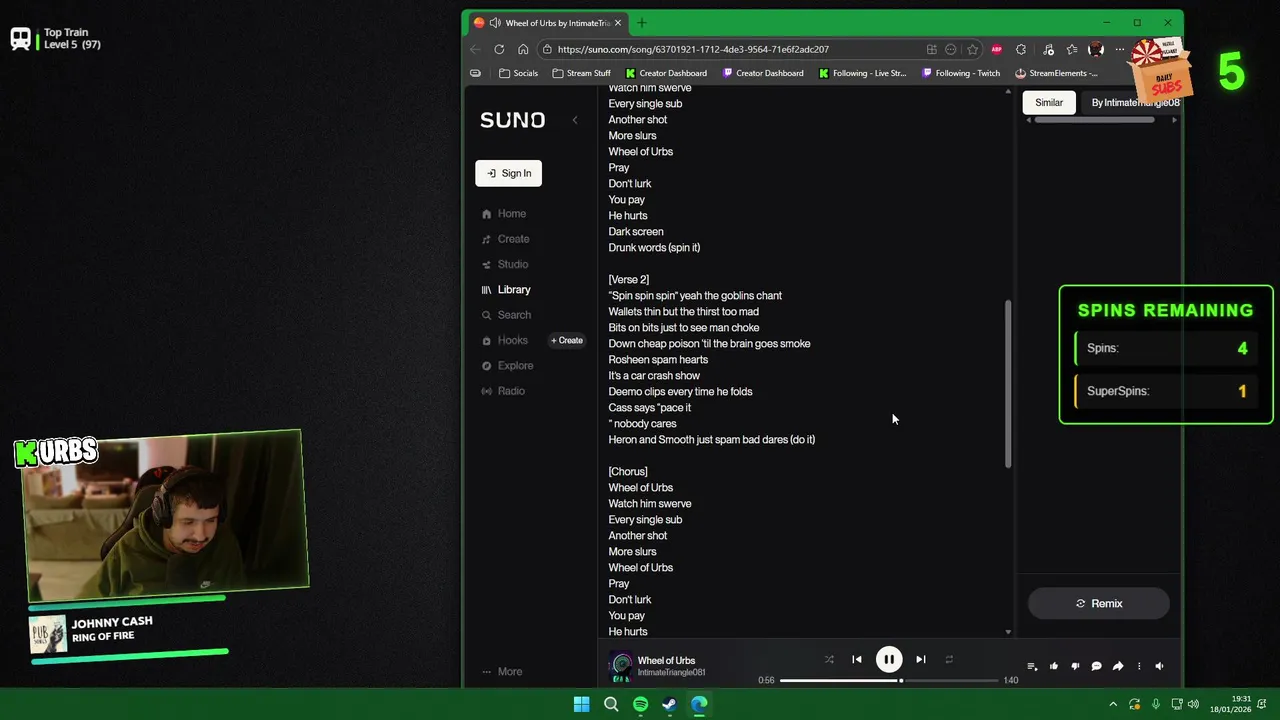
Task: Open Radio in Suno sidebar
Action: [x=502, y=391]
